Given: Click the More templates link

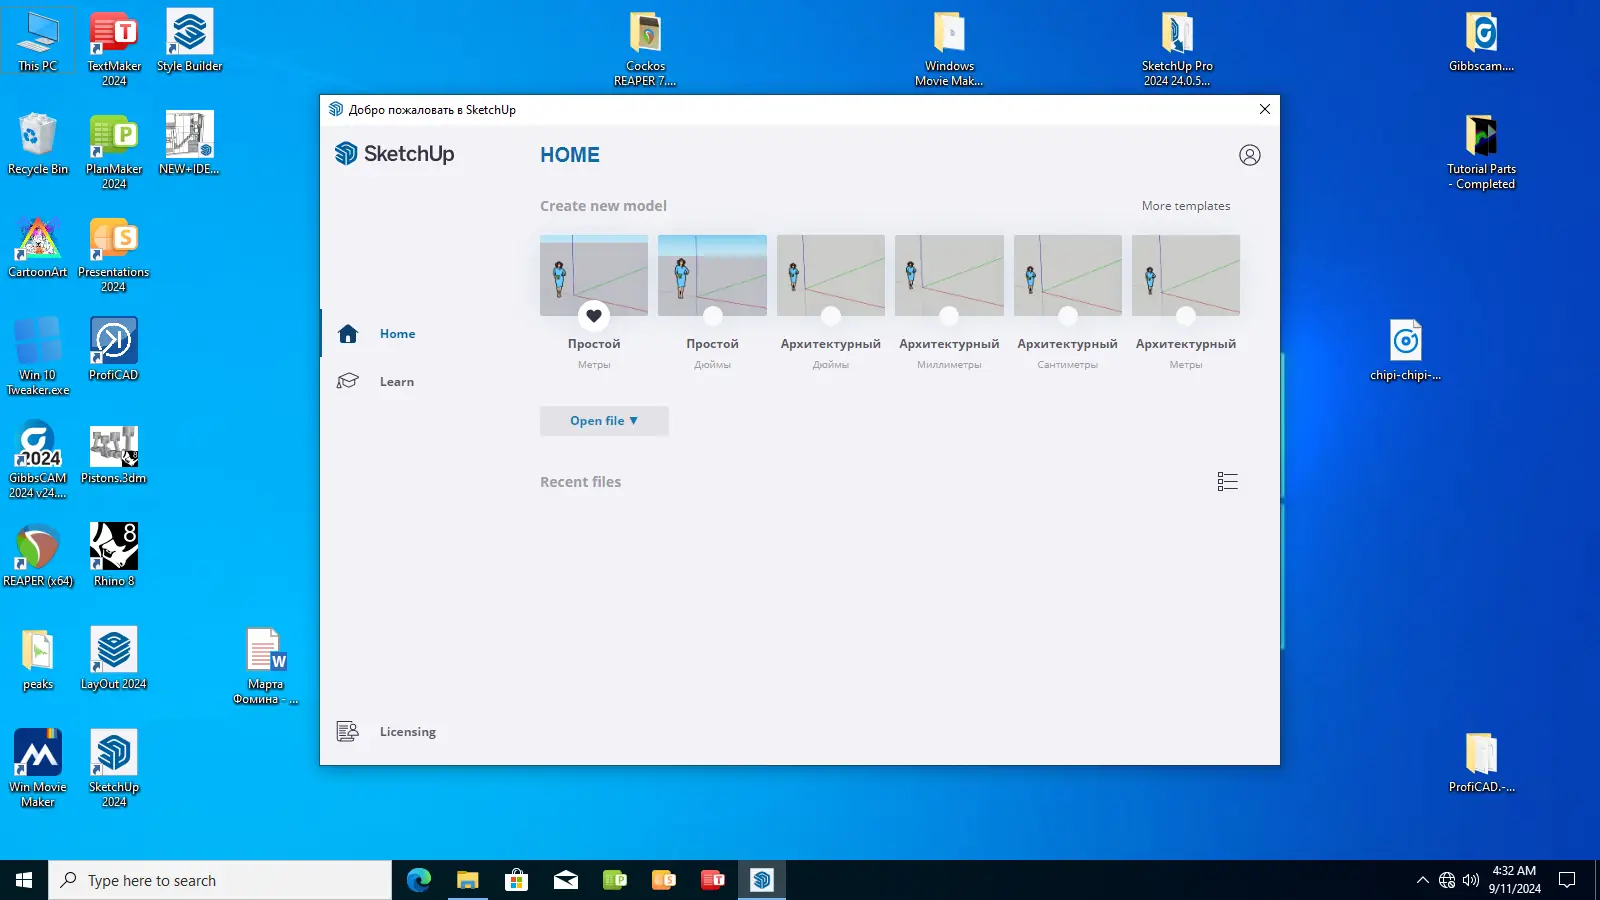Looking at the screenshot, I should [1186, 206].
